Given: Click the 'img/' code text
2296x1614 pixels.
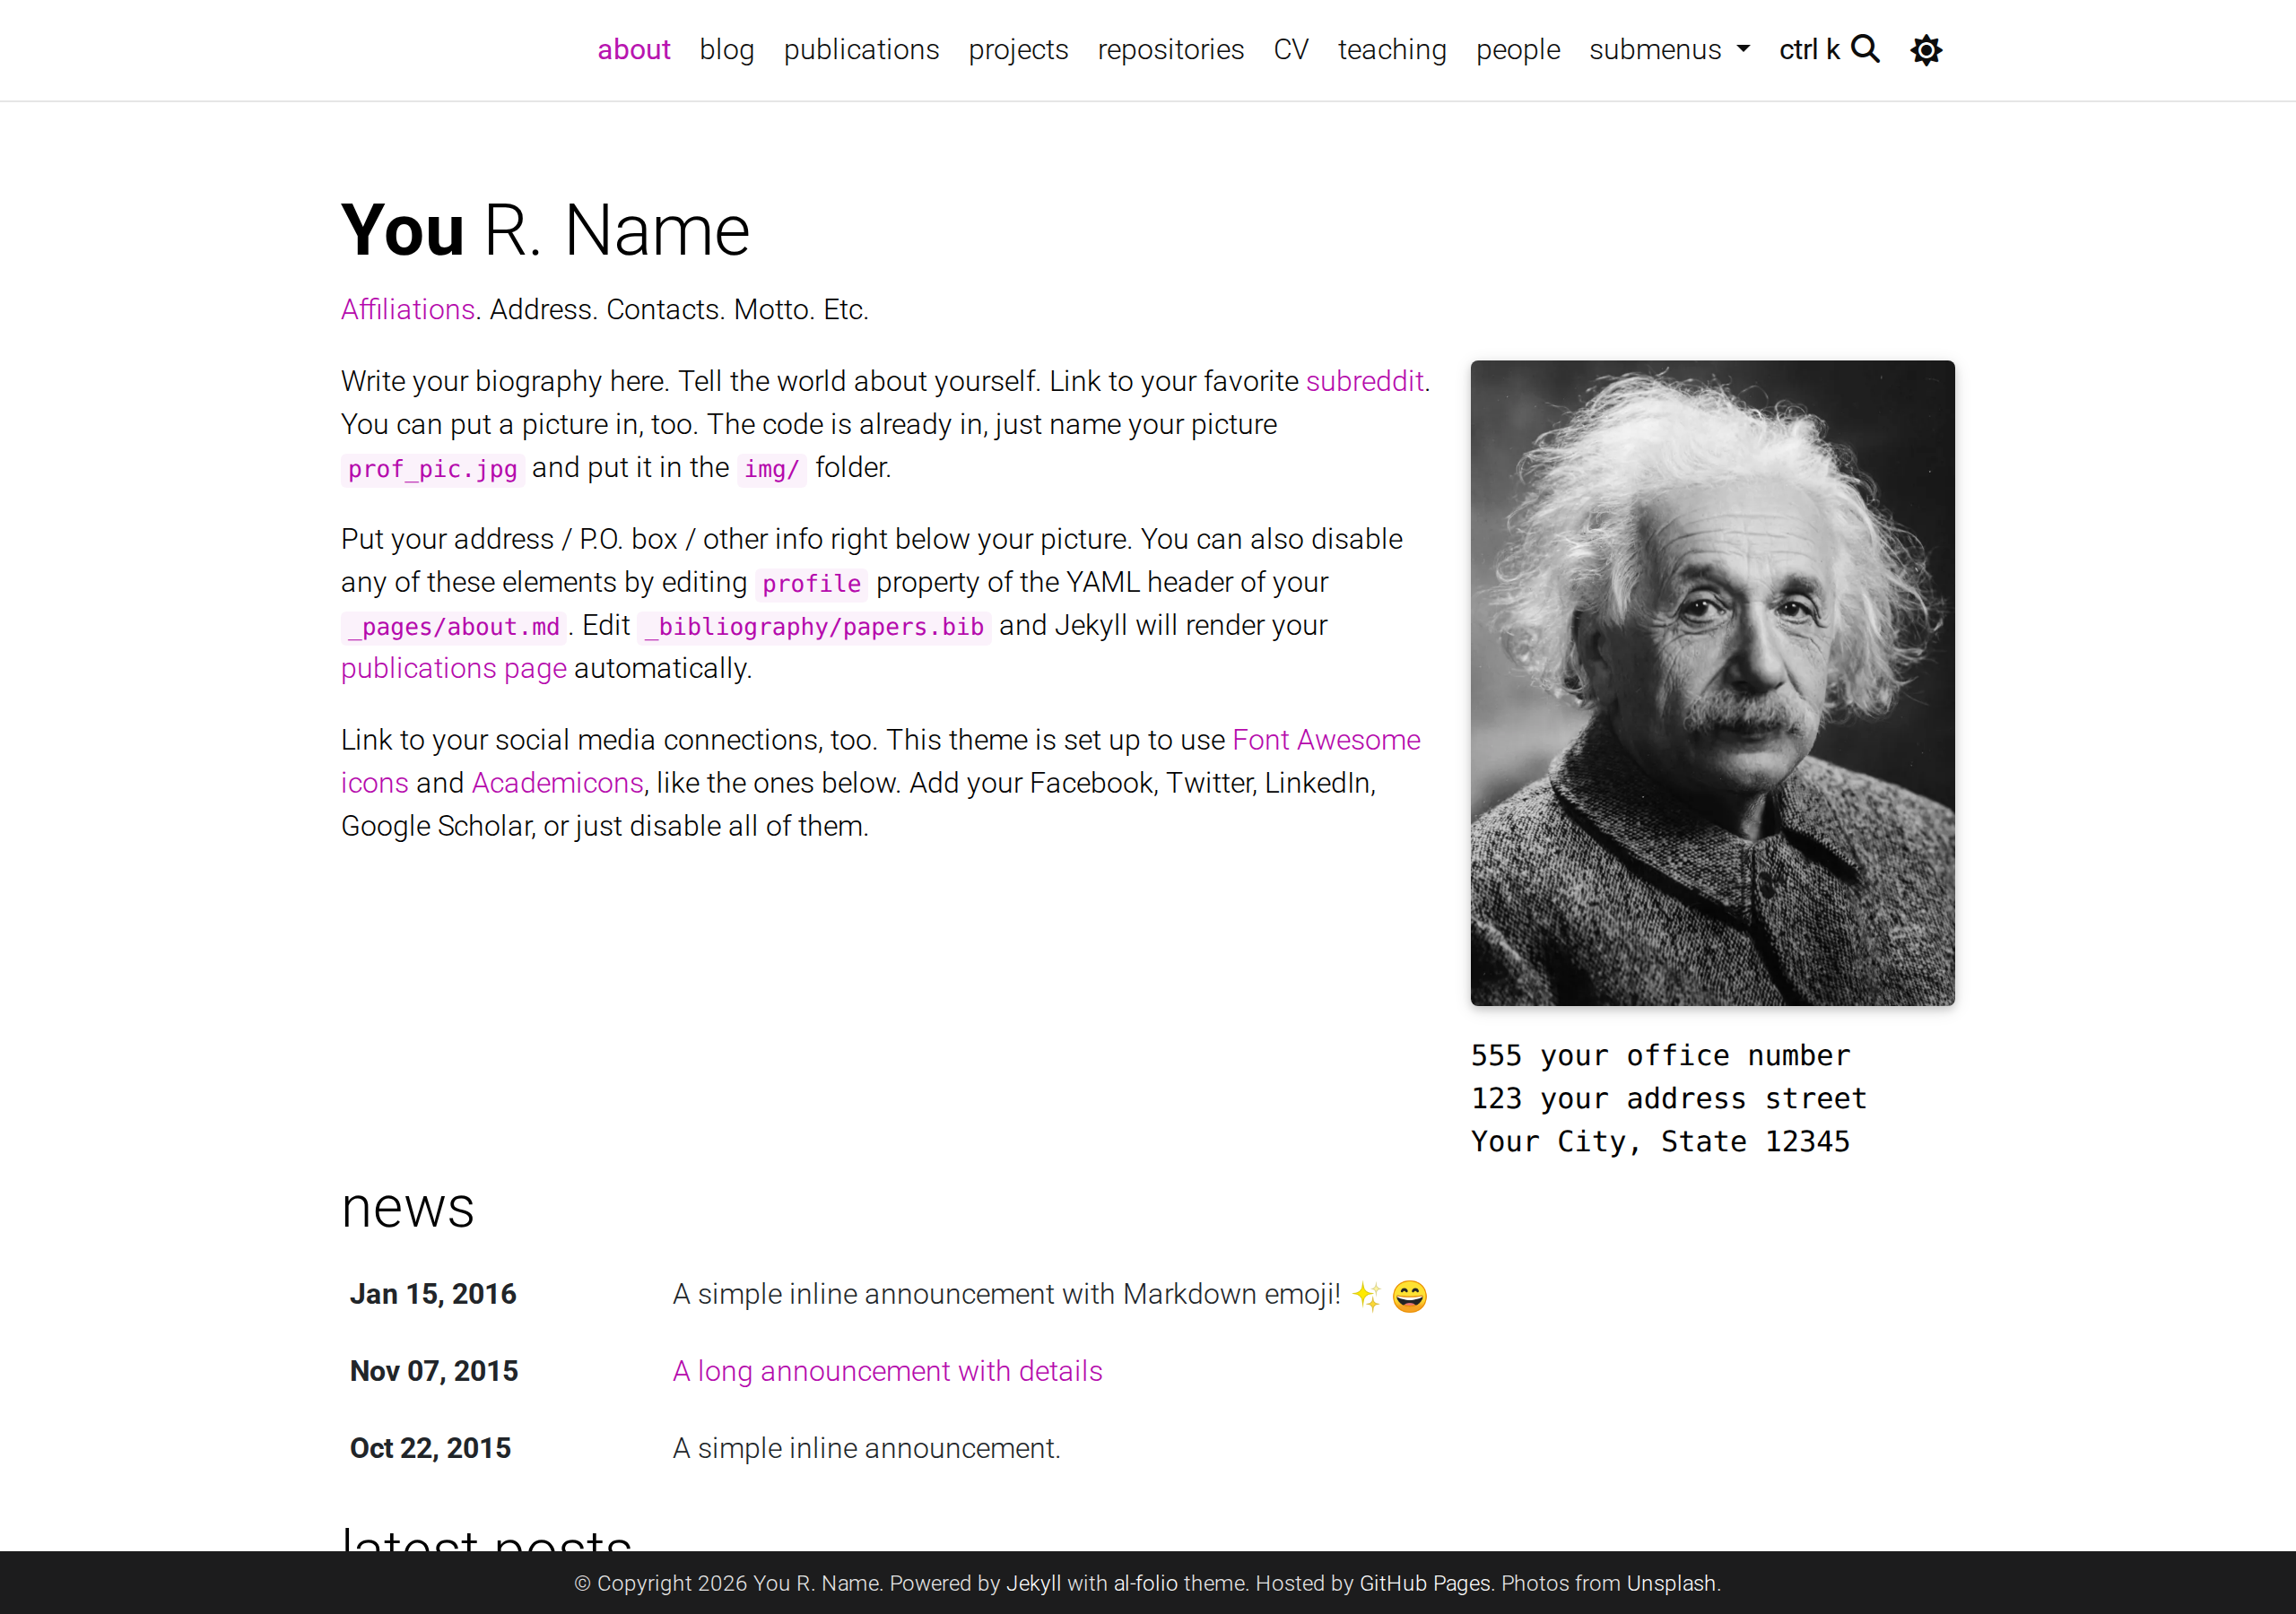Looking at the screenshot, I should [x=771, y=469].
